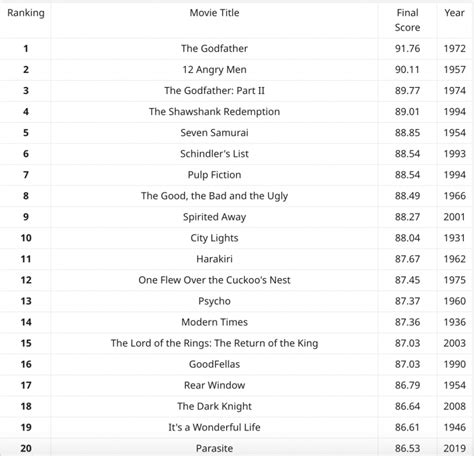Click Seven Samurai title
The width and height of the screenshot is (474, 456).
click(214, 133)
